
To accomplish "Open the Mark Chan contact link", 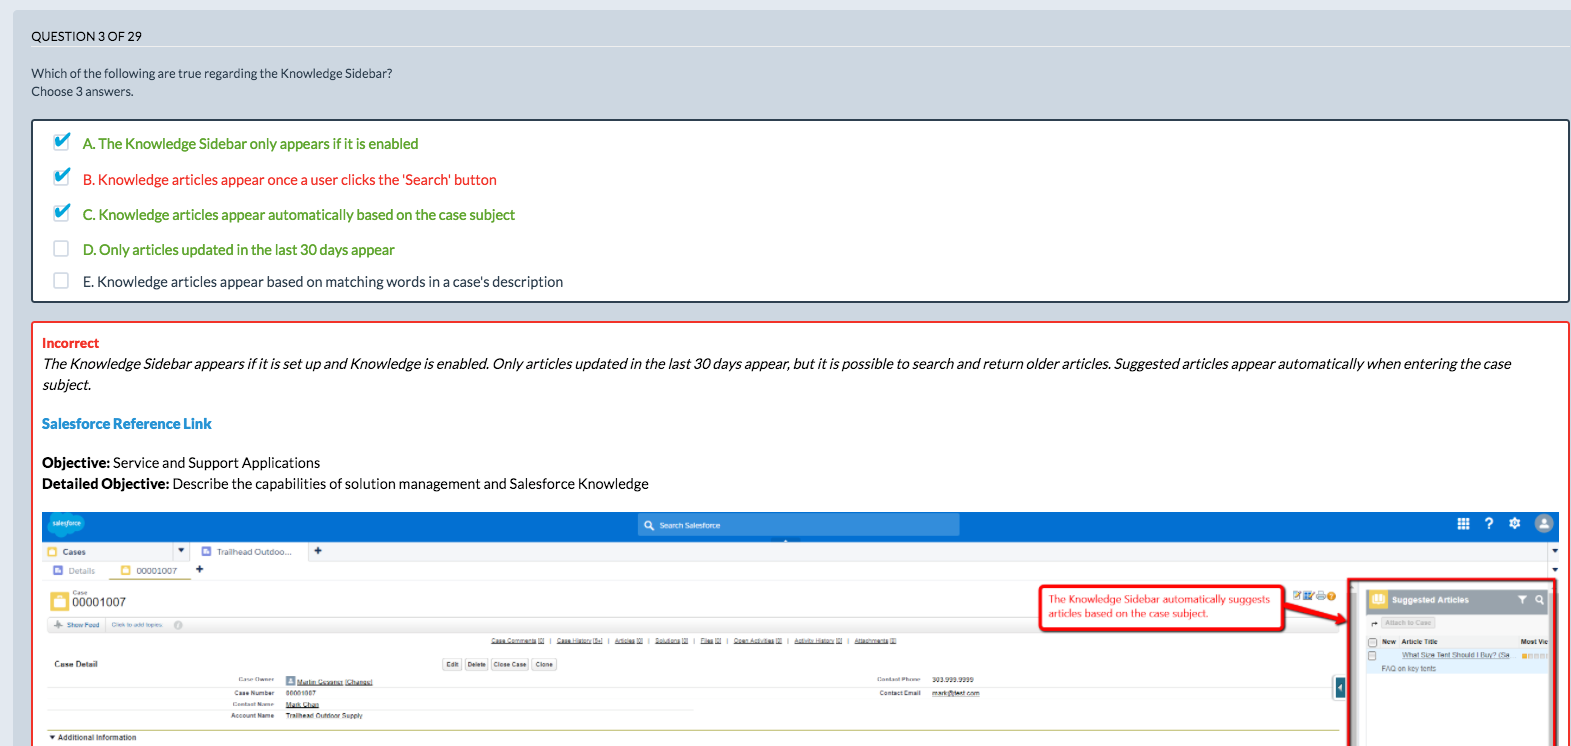I will pos(302,705).
